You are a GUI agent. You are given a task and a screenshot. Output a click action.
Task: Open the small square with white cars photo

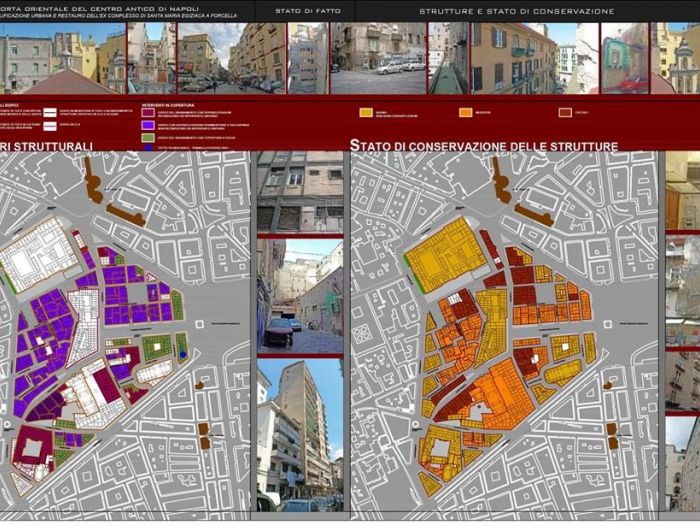[379, 58]
